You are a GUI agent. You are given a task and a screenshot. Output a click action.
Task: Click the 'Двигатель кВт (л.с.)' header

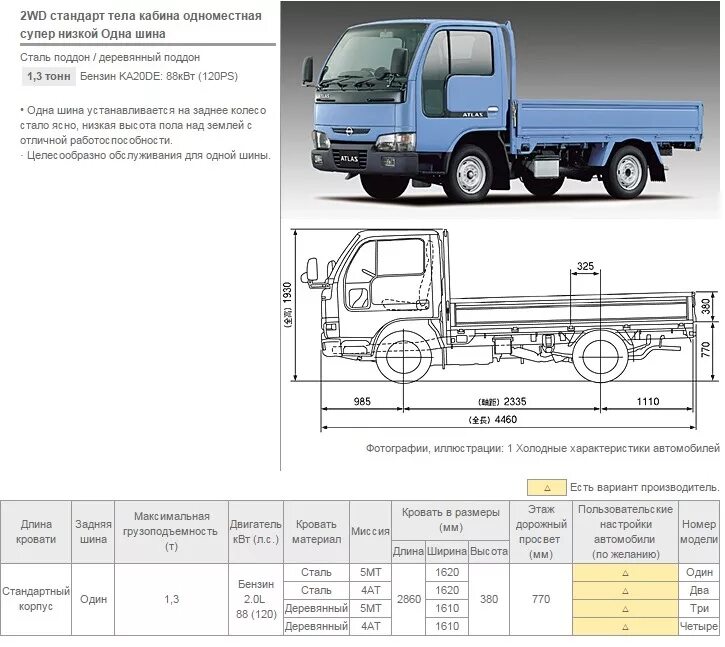pyautogui.click(x=256, y=532)
